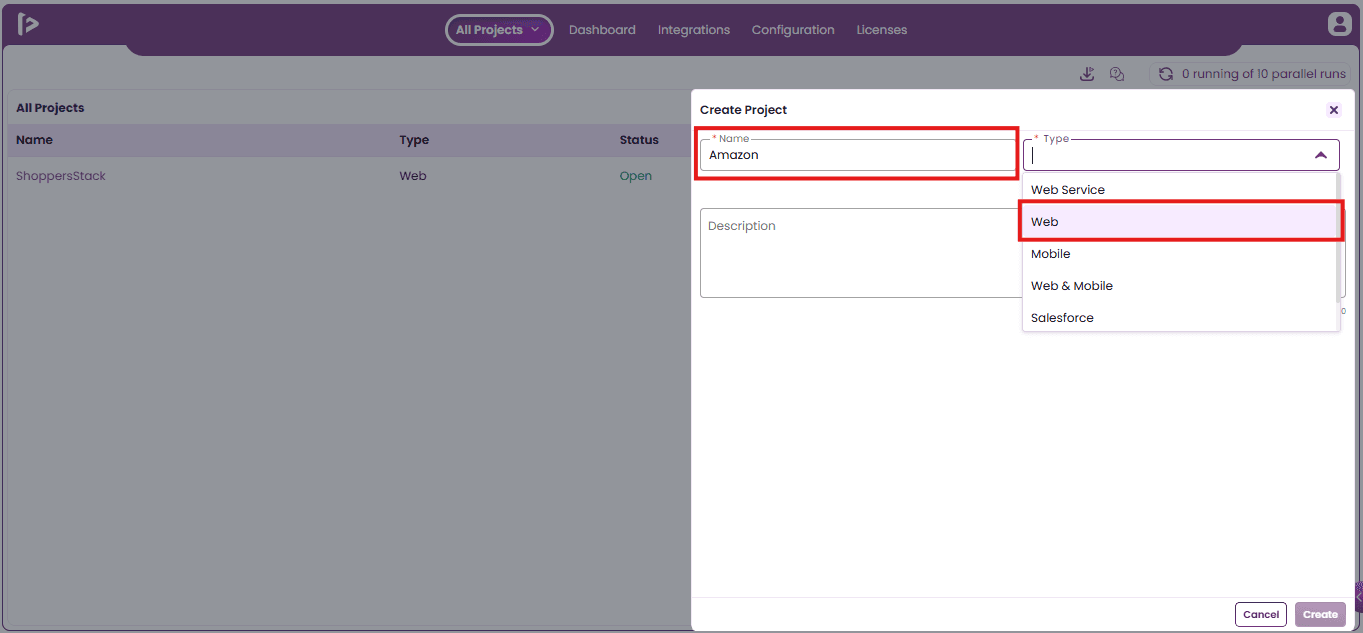Choose Salesforce as the project type
1363x633 pixels.
[1180, 318]
